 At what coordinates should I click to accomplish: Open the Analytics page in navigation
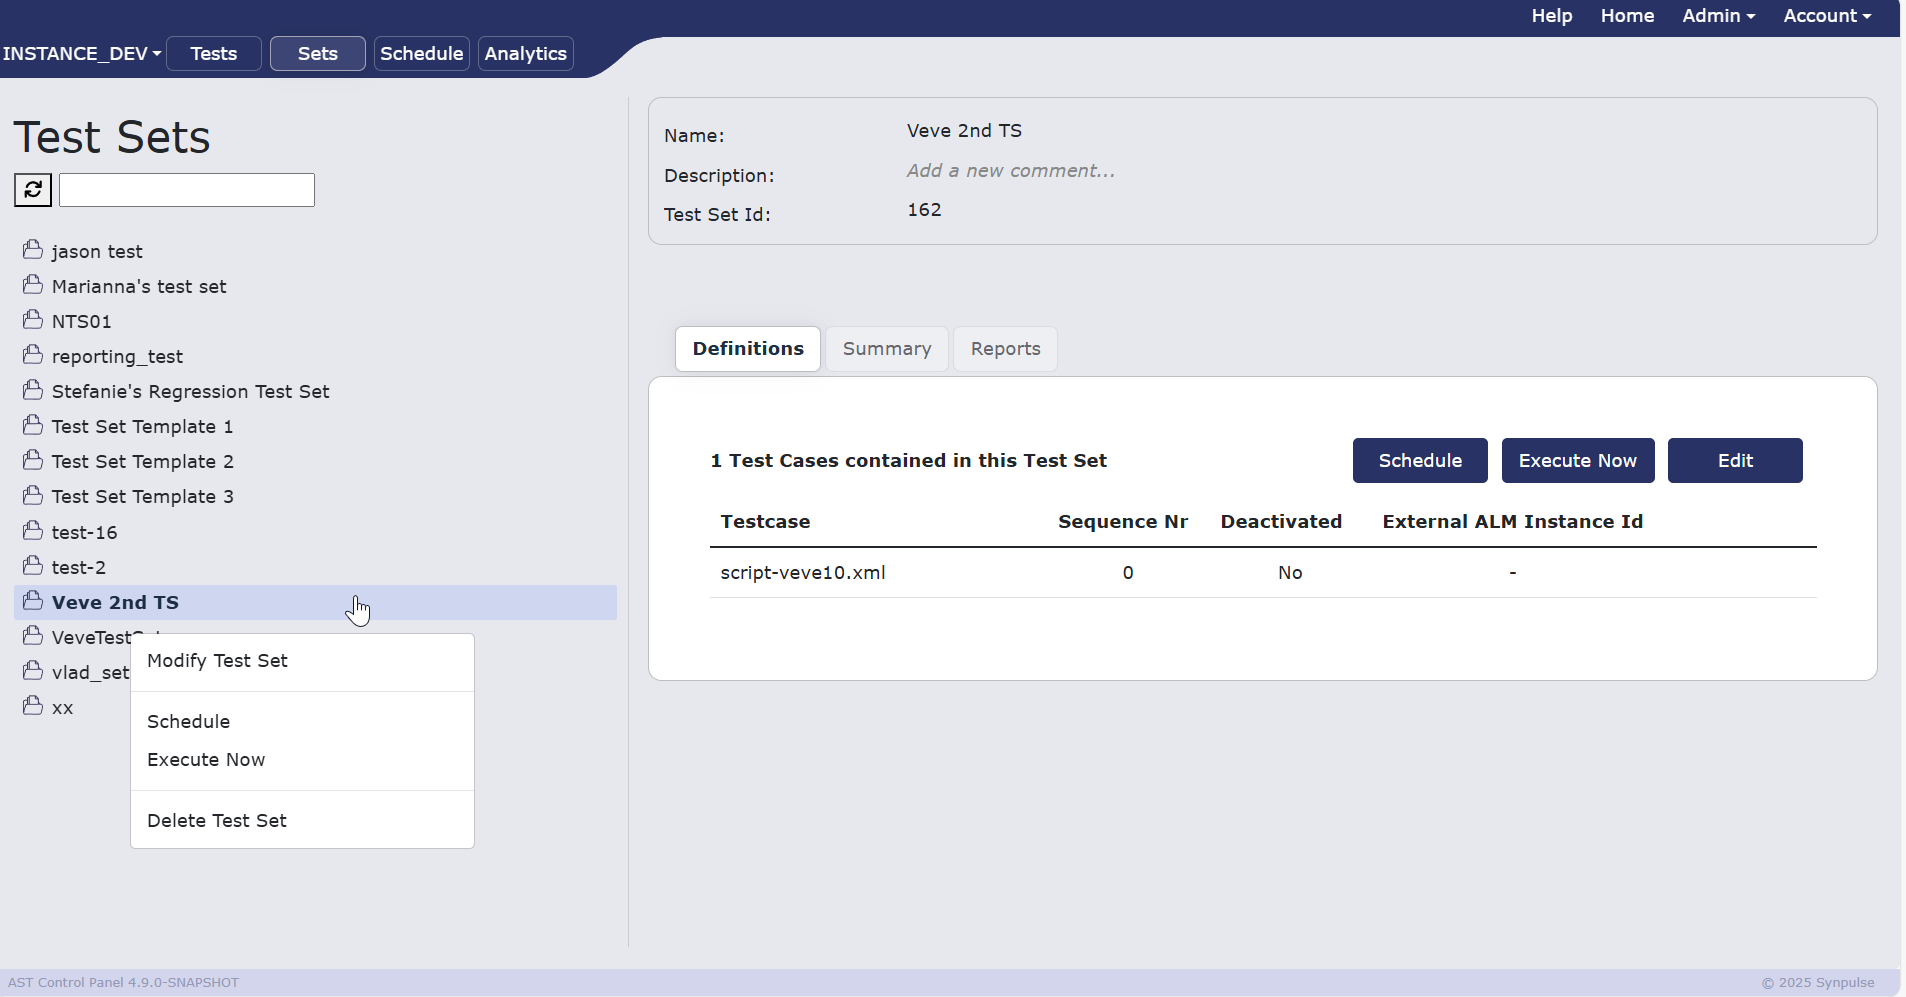click(526, 54)
